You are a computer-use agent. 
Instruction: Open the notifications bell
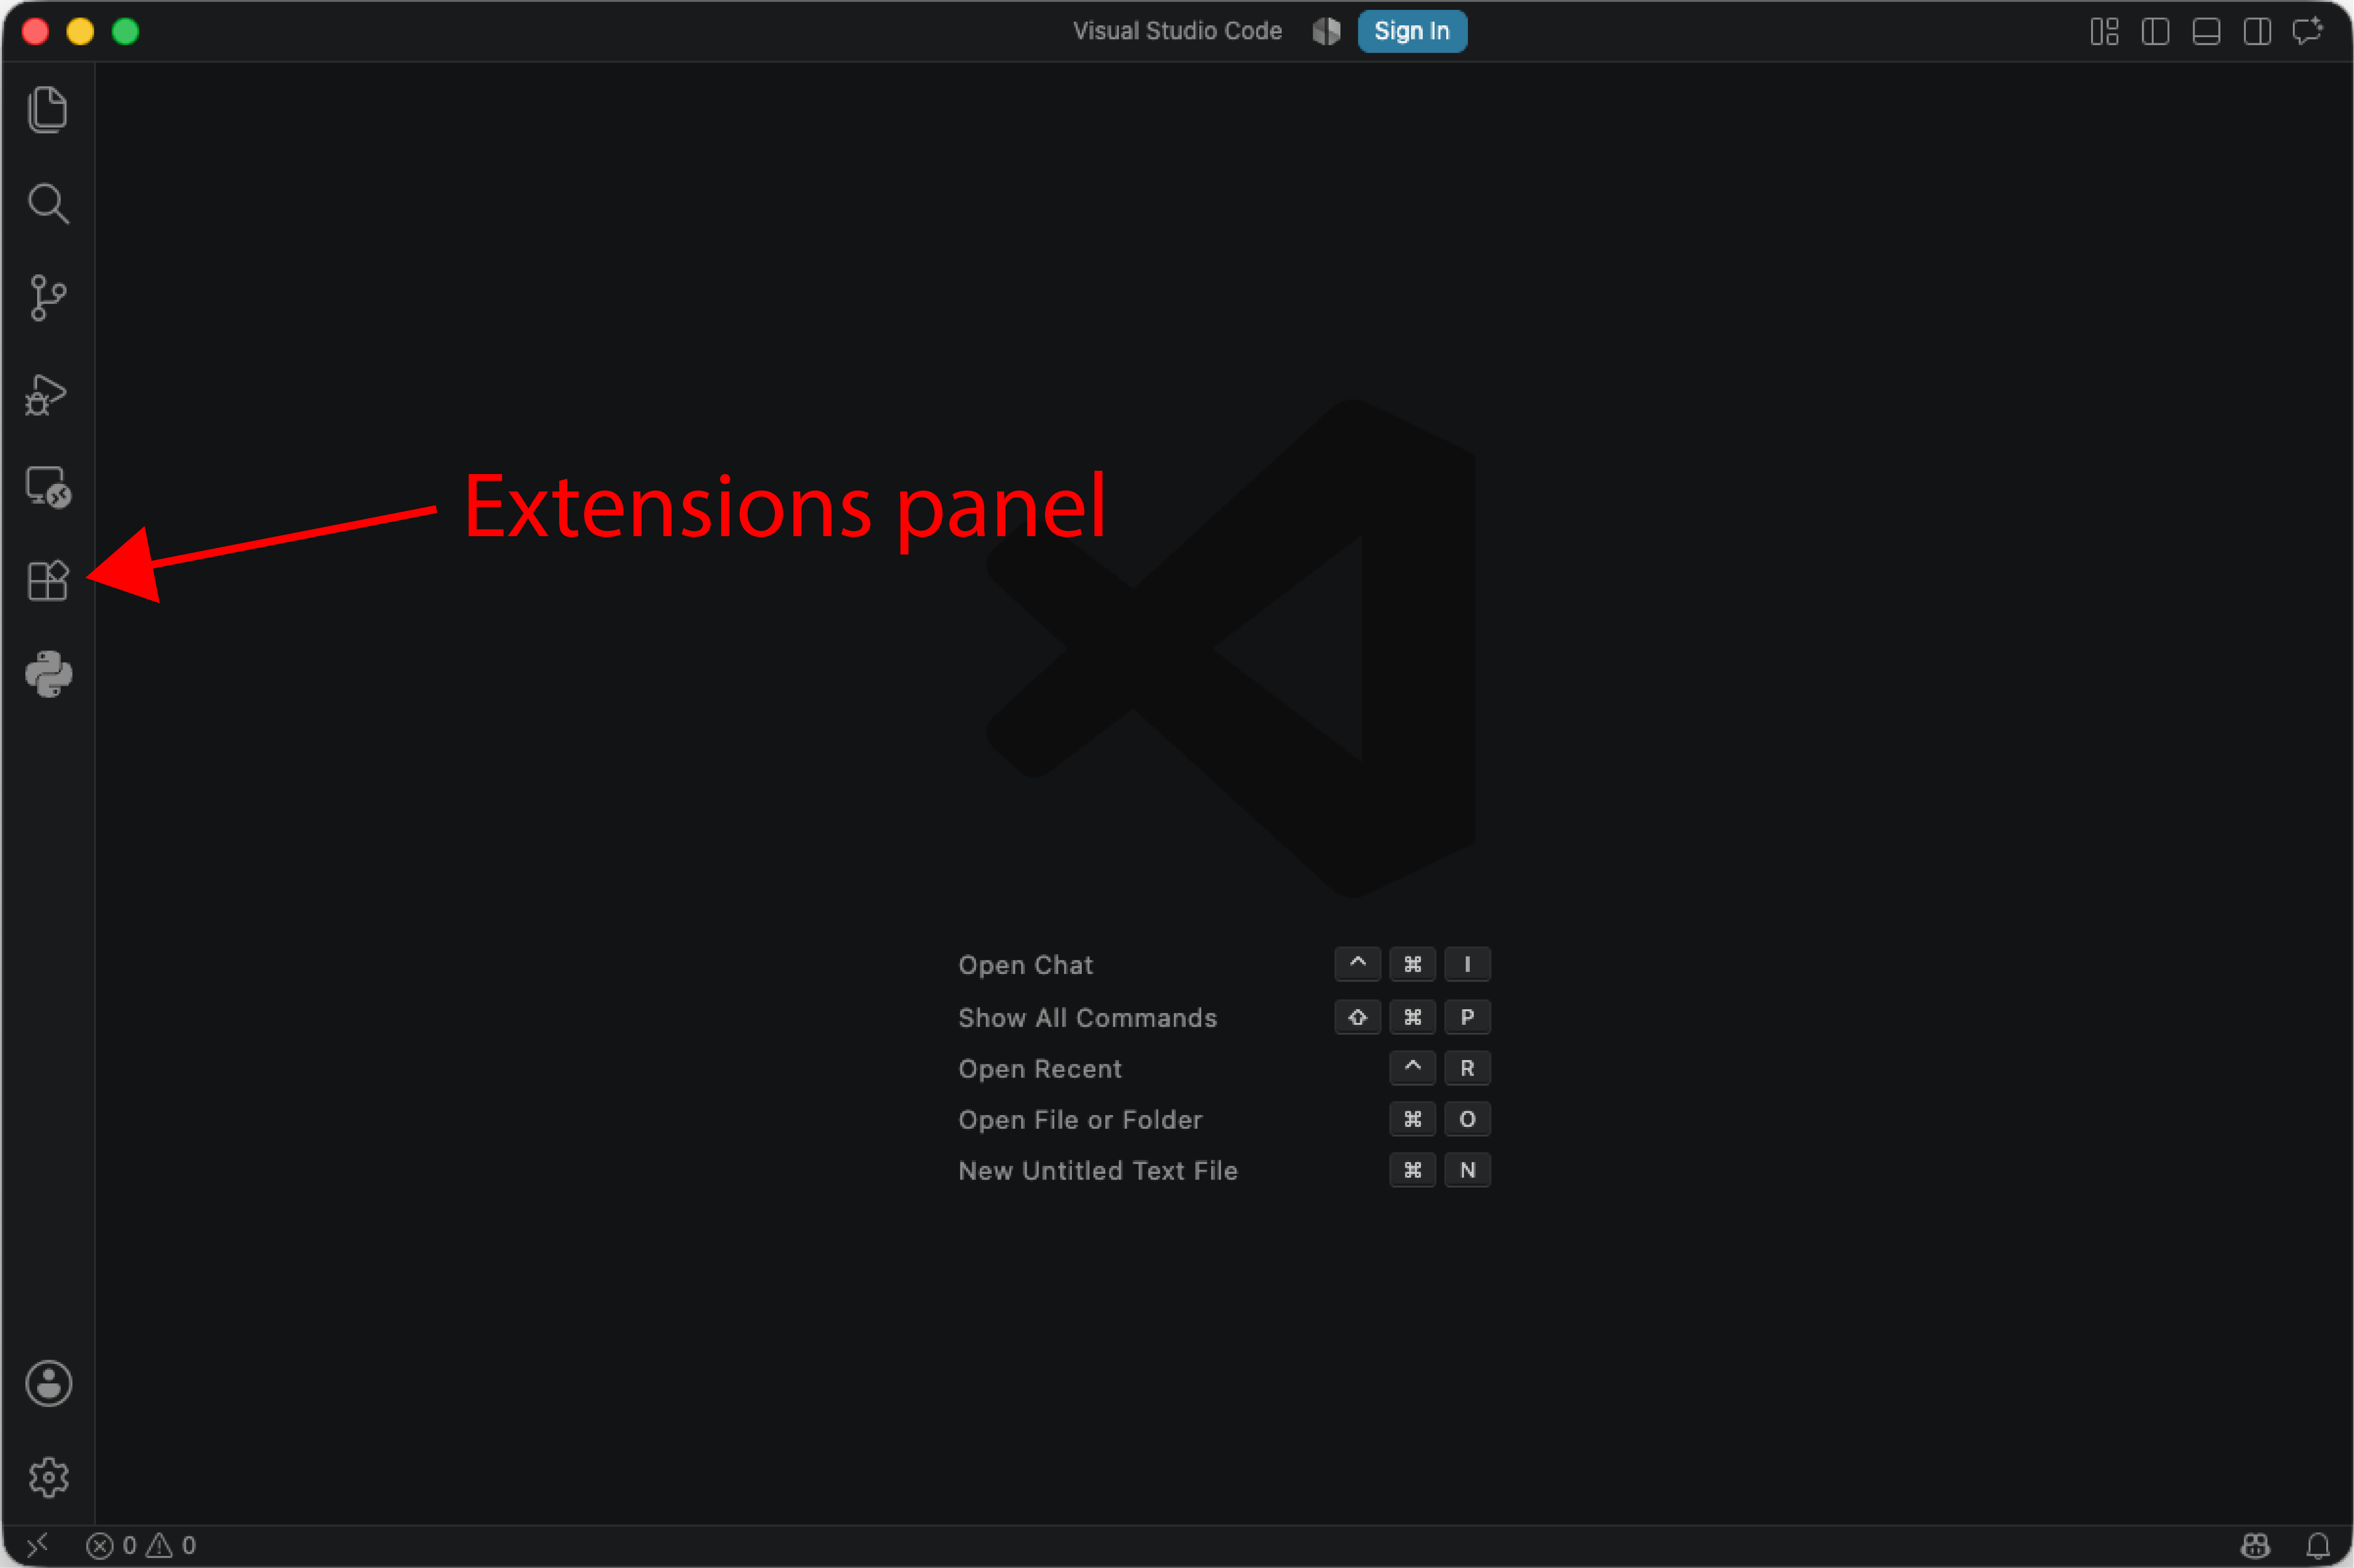[x=2318, y=1546]
